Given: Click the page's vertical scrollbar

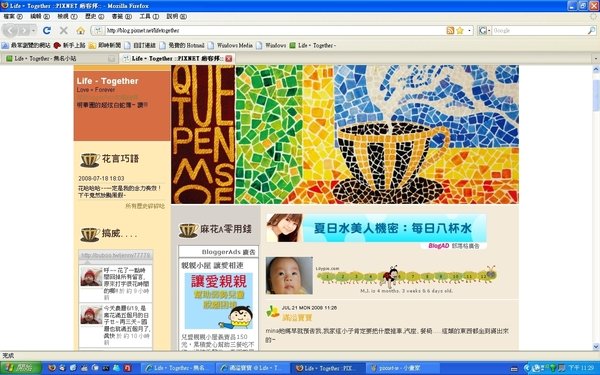Looking at the screenshot, I should pyautogui.click(x=596, y=208).
